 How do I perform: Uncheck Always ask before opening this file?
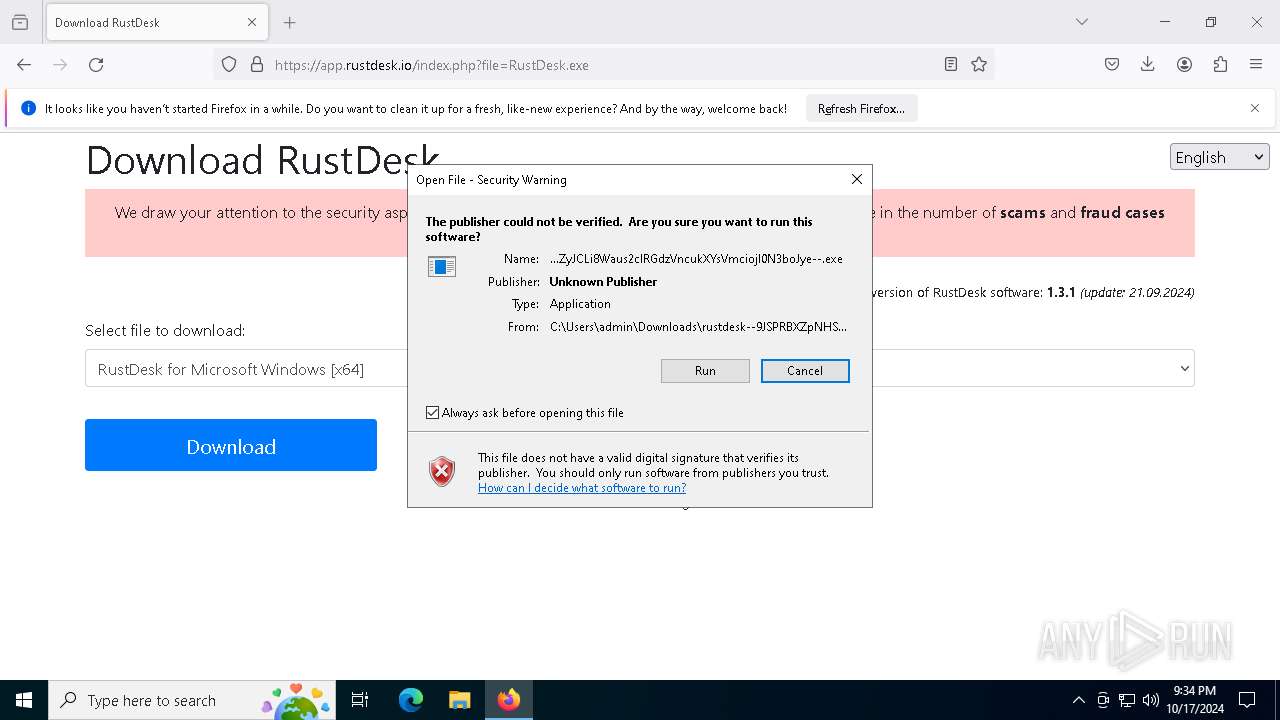[432, 412]
